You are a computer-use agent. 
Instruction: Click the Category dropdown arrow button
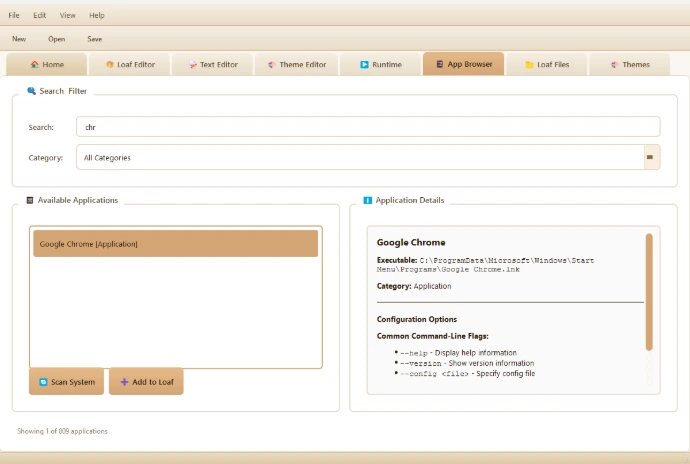tap(651, 157)
